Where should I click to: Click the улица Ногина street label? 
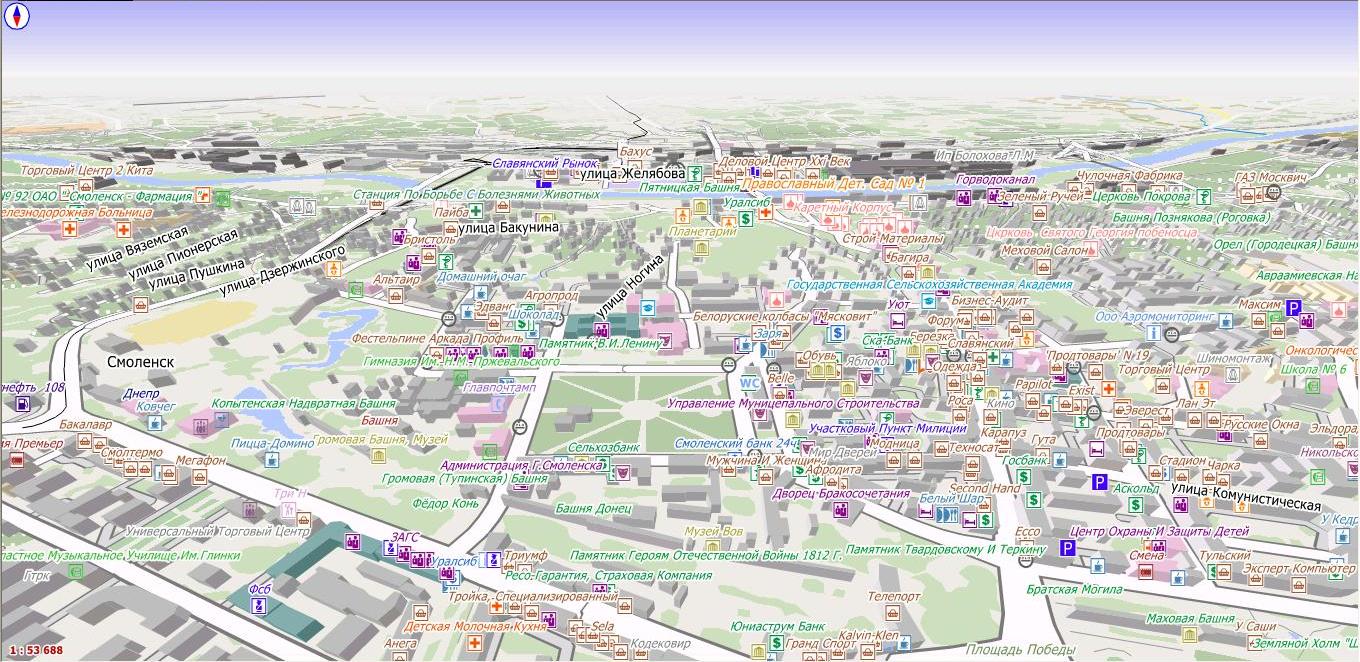[629, 286]
